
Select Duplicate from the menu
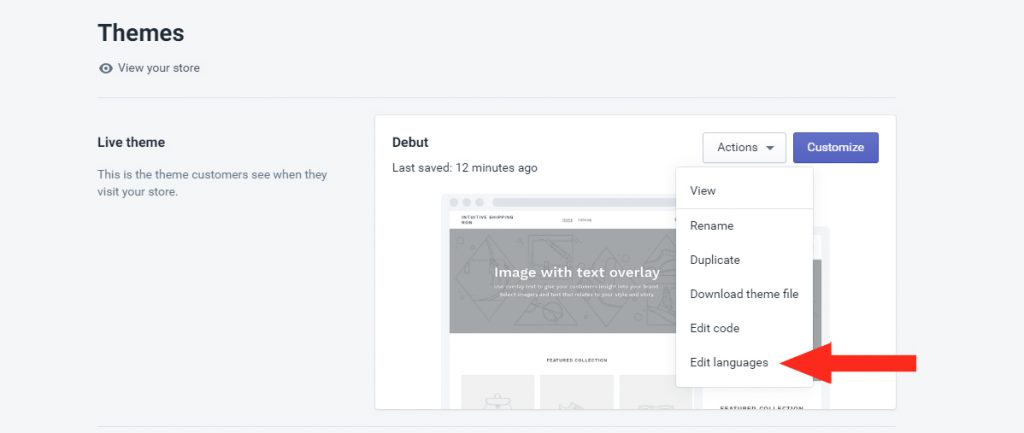click(x=744, y=260)
